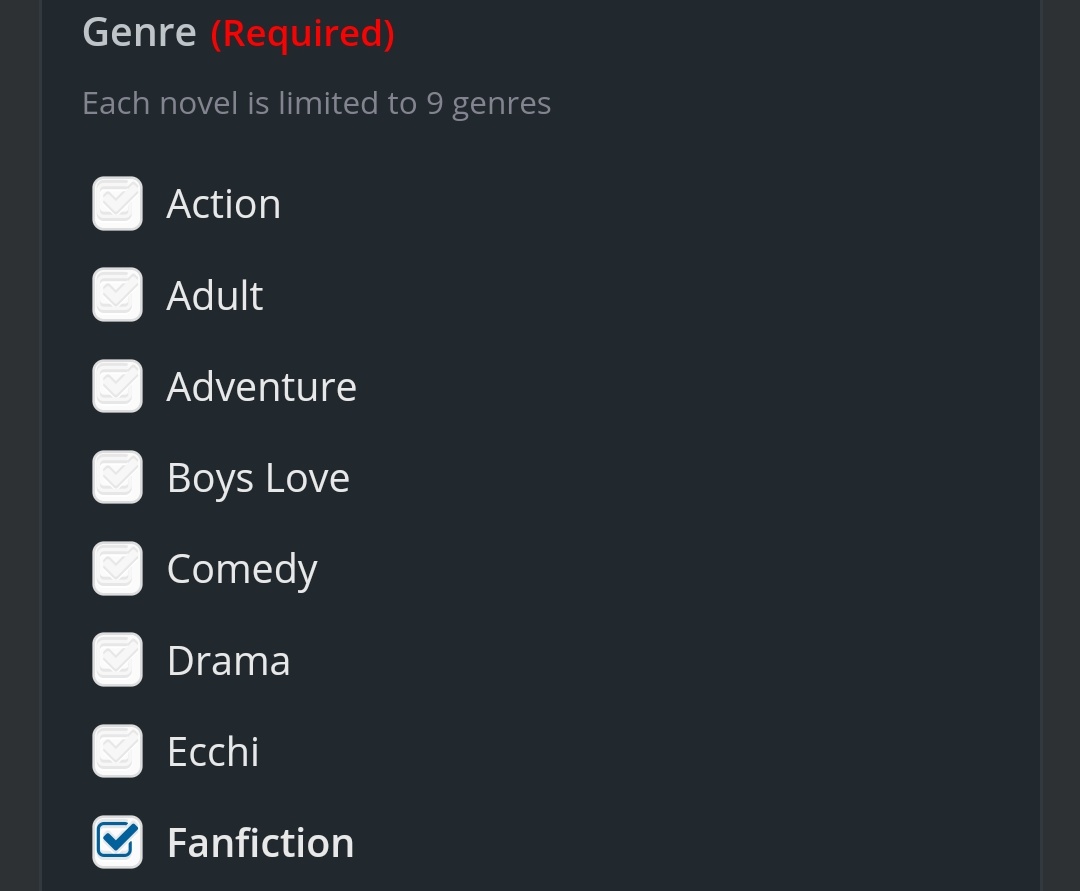This screenshot has width=1080, height=891.
Task: Click the "Comedy" genre label
Action: tap(241, 570)
